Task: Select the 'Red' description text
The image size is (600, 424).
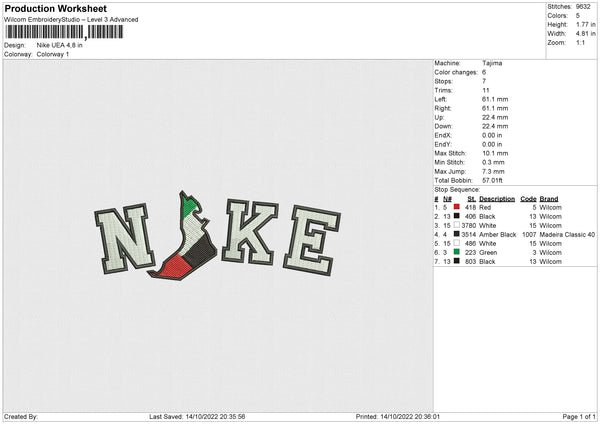Action: [485, 207]
